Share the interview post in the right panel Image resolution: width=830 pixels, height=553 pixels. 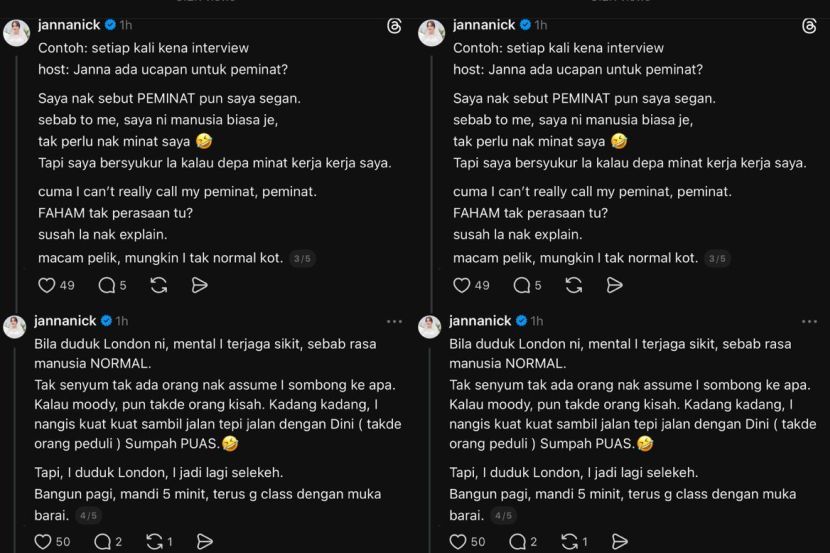614,285
